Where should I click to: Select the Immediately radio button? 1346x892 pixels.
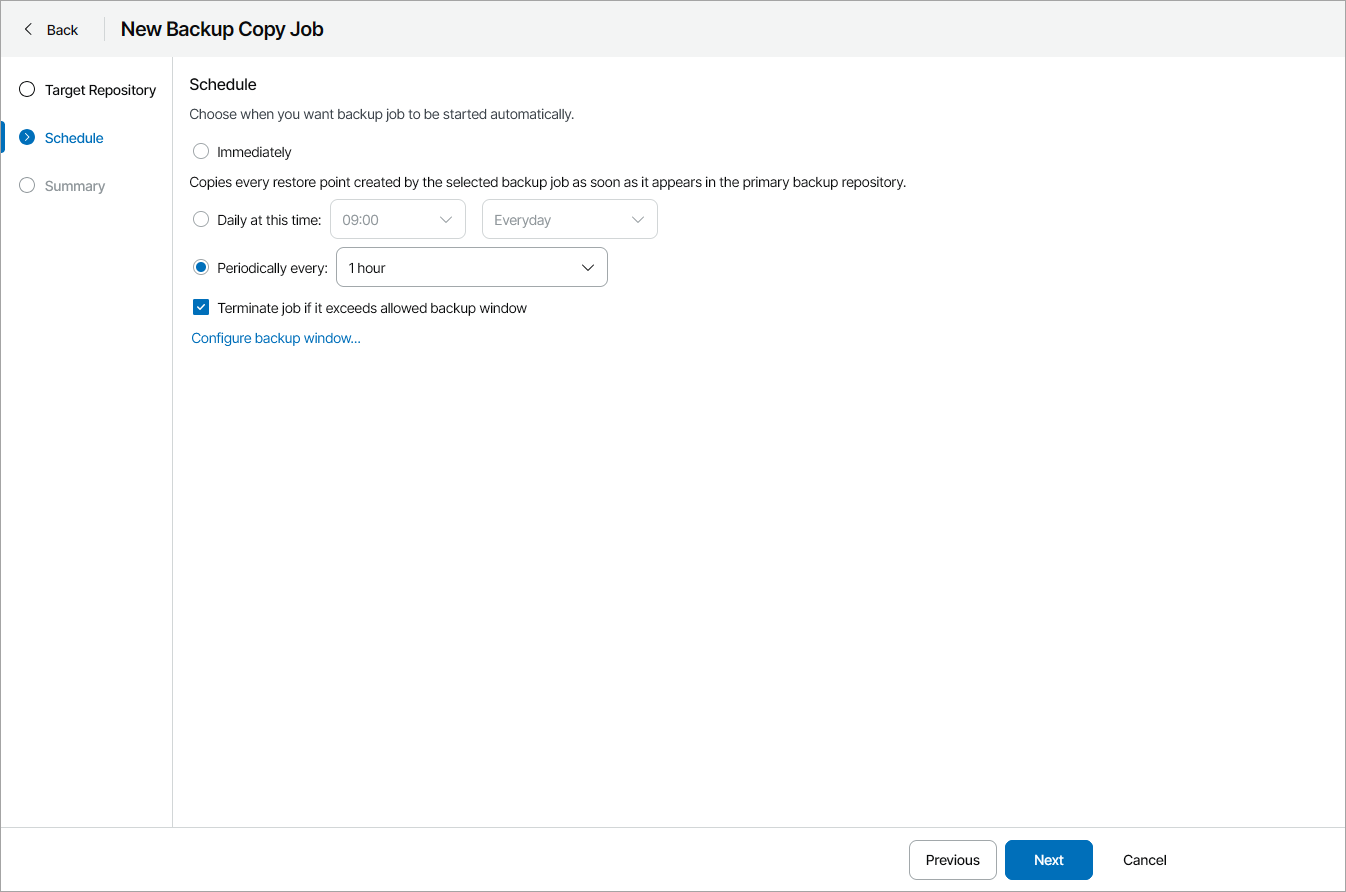(x=201, y=152)
